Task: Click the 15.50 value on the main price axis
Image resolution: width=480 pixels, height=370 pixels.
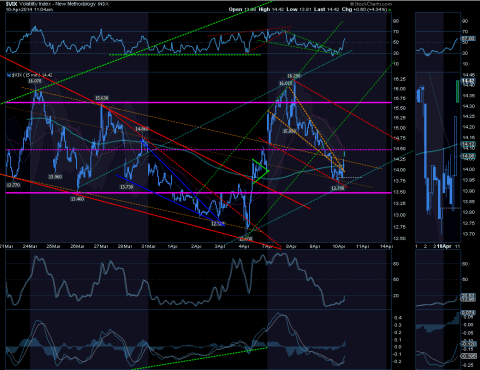Action: (400, 108)
